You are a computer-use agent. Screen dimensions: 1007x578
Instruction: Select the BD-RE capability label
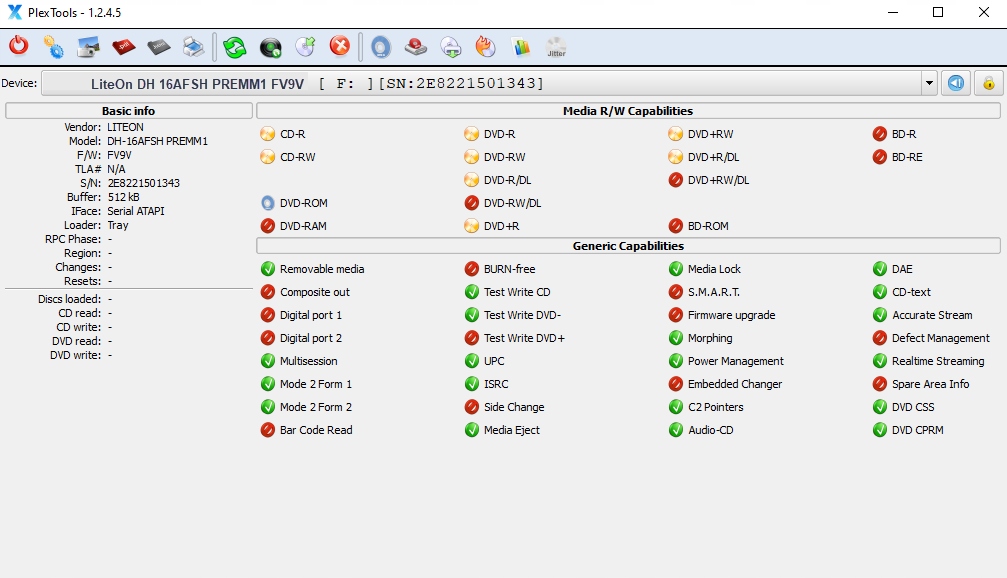(907, 157)
